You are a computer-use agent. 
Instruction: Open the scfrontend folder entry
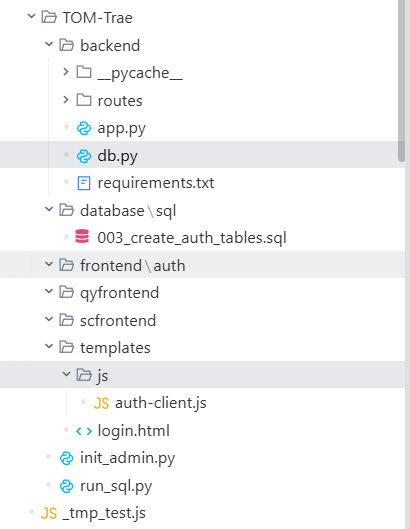click(202, 320)
